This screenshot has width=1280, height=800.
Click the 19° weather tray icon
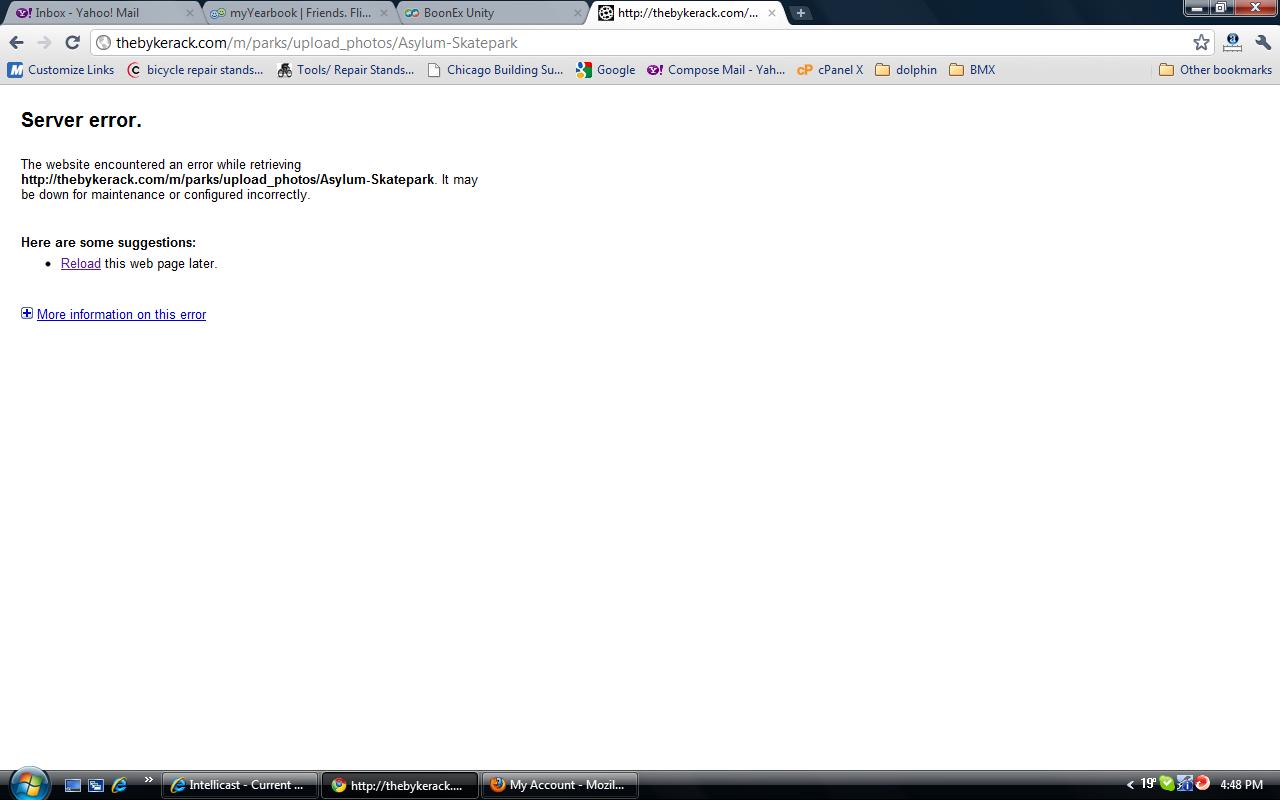(1148, 784)
